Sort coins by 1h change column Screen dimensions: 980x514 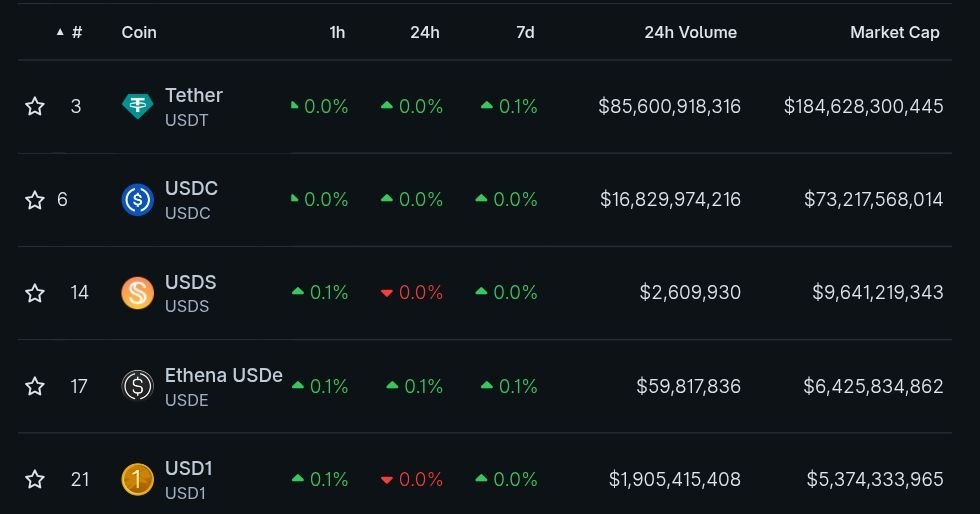click(337, 32)
